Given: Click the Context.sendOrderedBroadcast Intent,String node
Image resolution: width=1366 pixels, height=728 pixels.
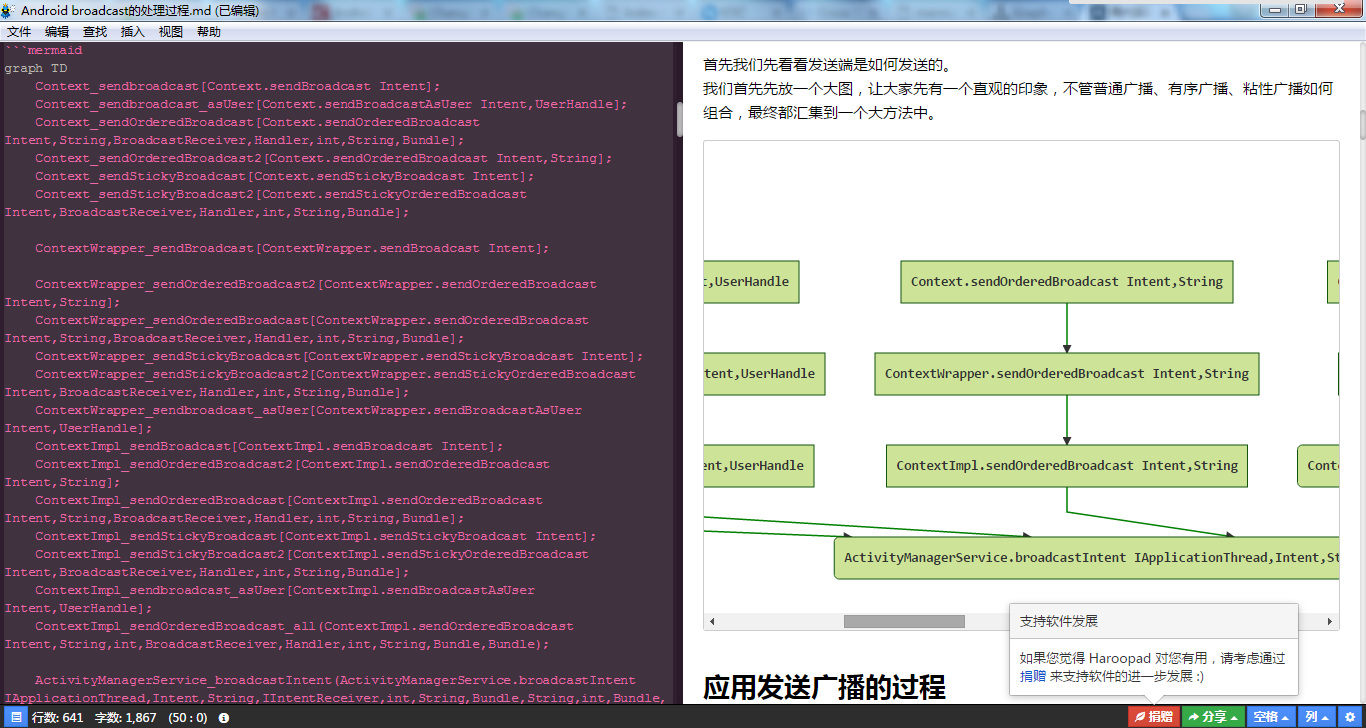Looking at the screenshot, I should click(1066, 282).
